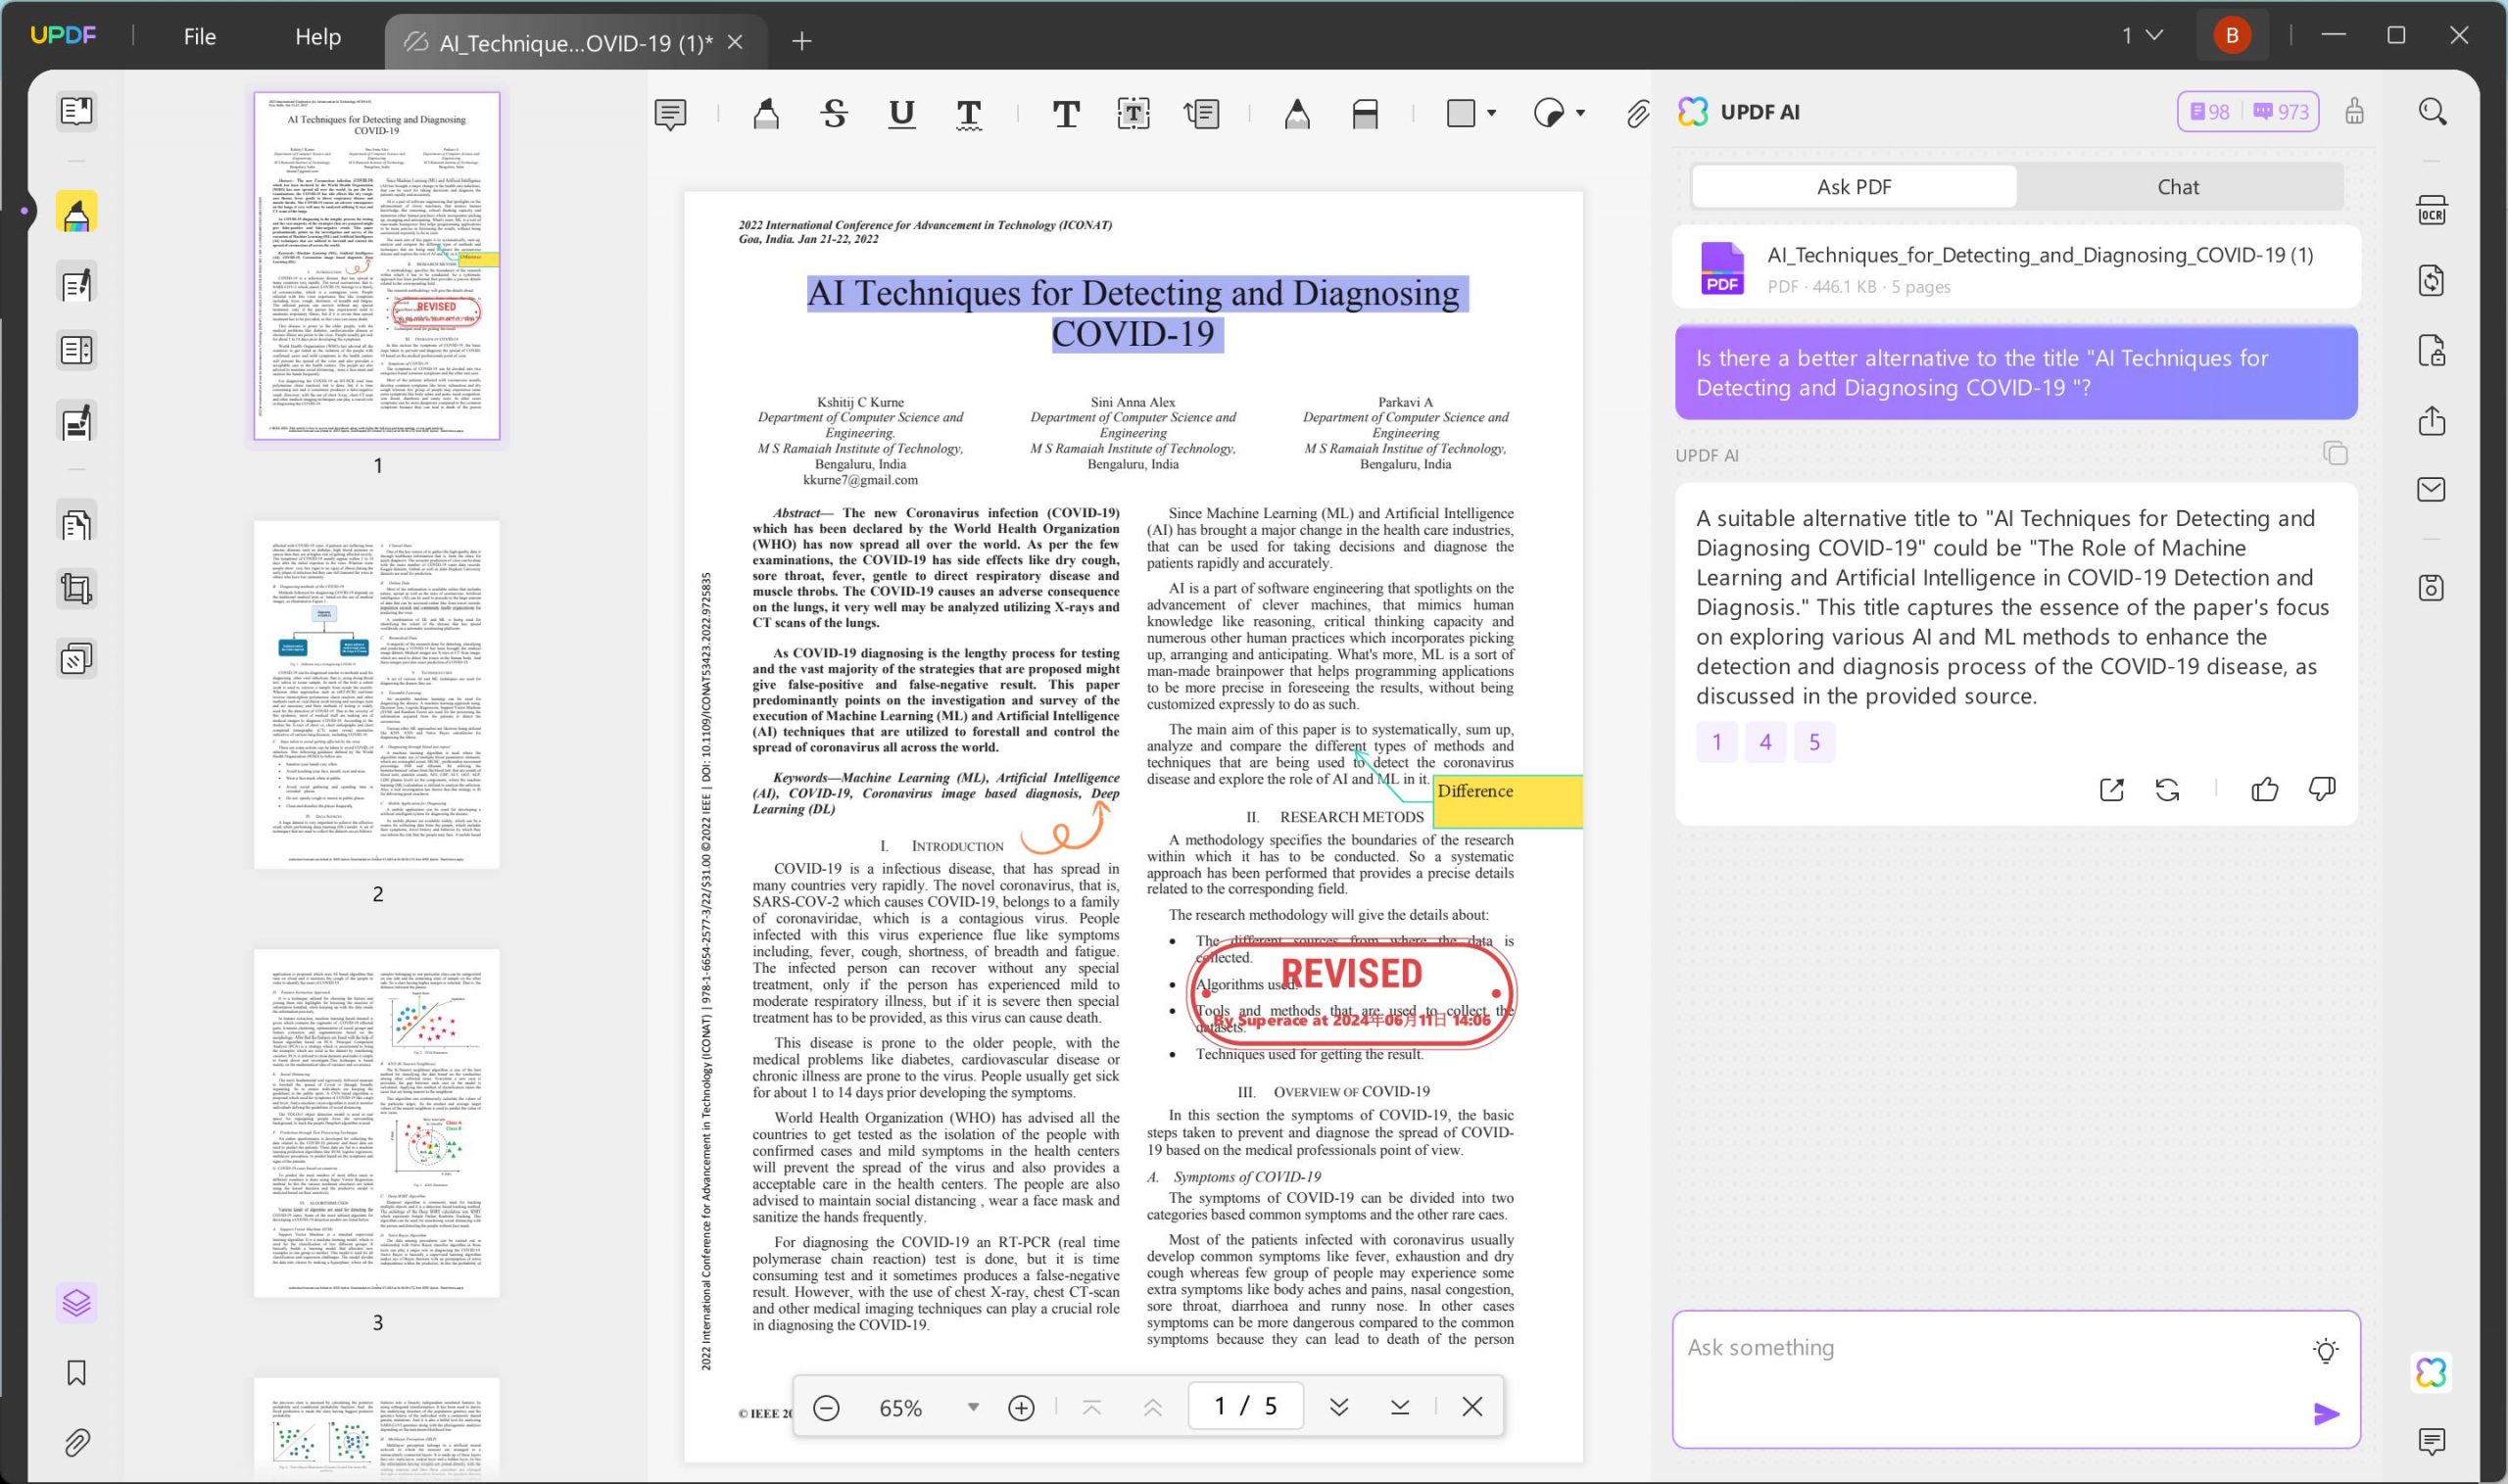Click source reference 5 in the AI response

pyautogui.click(x=1814, y=742)
